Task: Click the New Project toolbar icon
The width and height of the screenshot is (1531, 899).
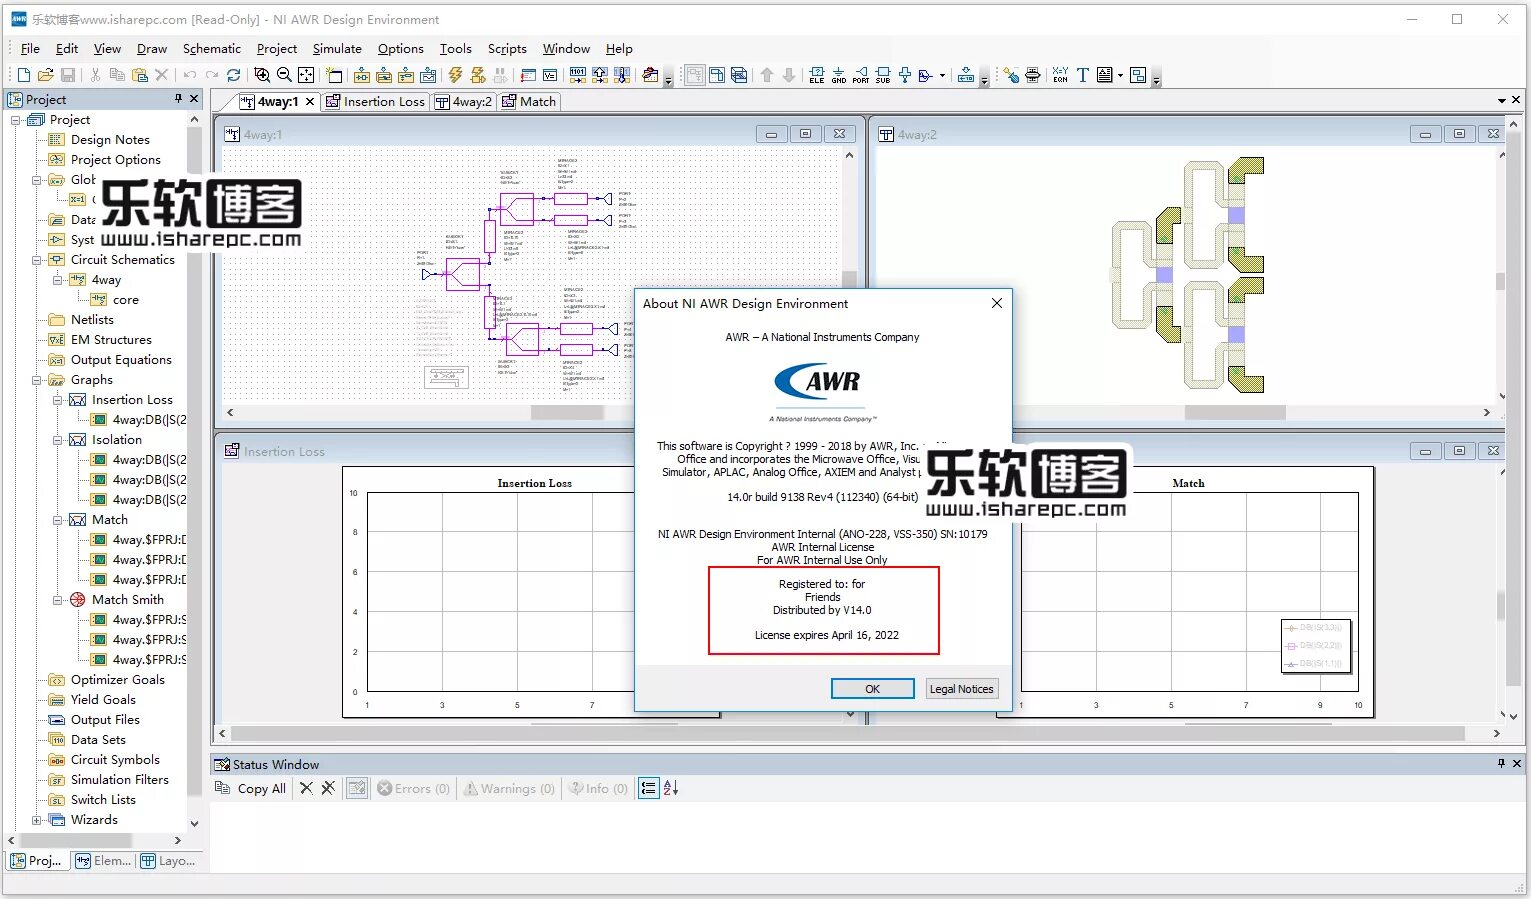Action: [24, 75]
